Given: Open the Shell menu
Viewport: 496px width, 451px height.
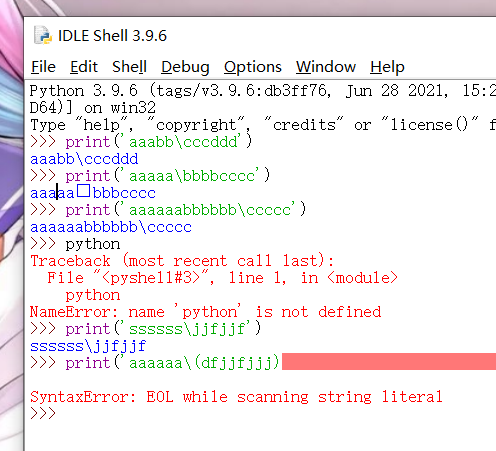Looking at the screenshot, I should coord(129,67).
